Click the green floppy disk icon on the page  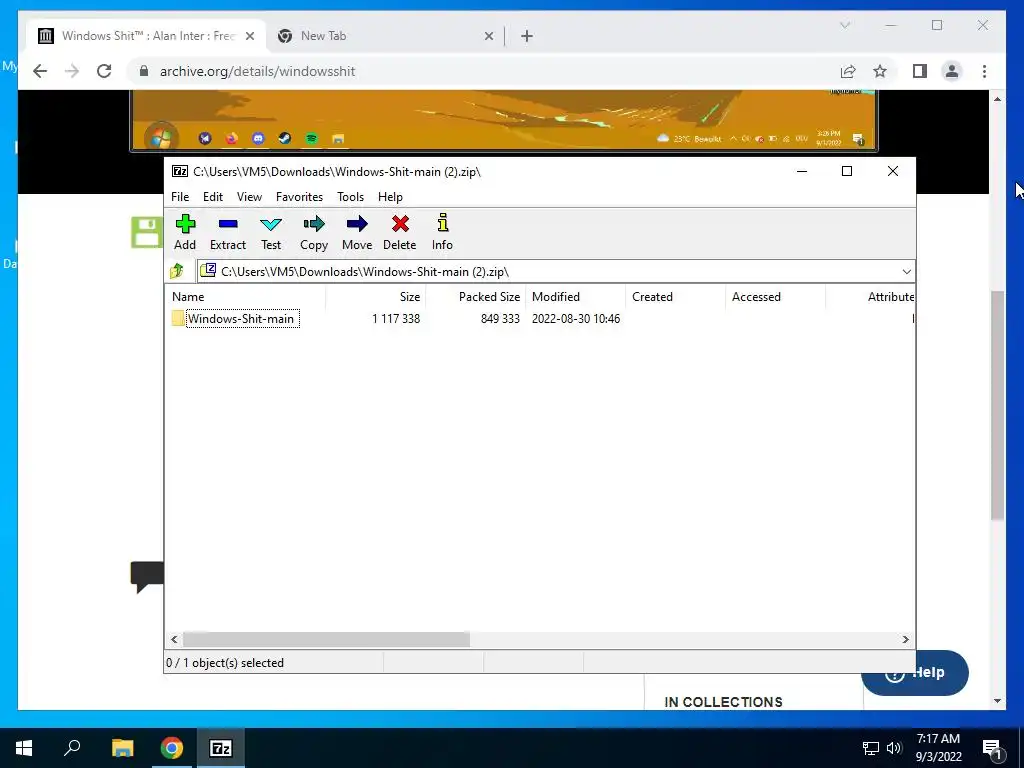(146, 232)
